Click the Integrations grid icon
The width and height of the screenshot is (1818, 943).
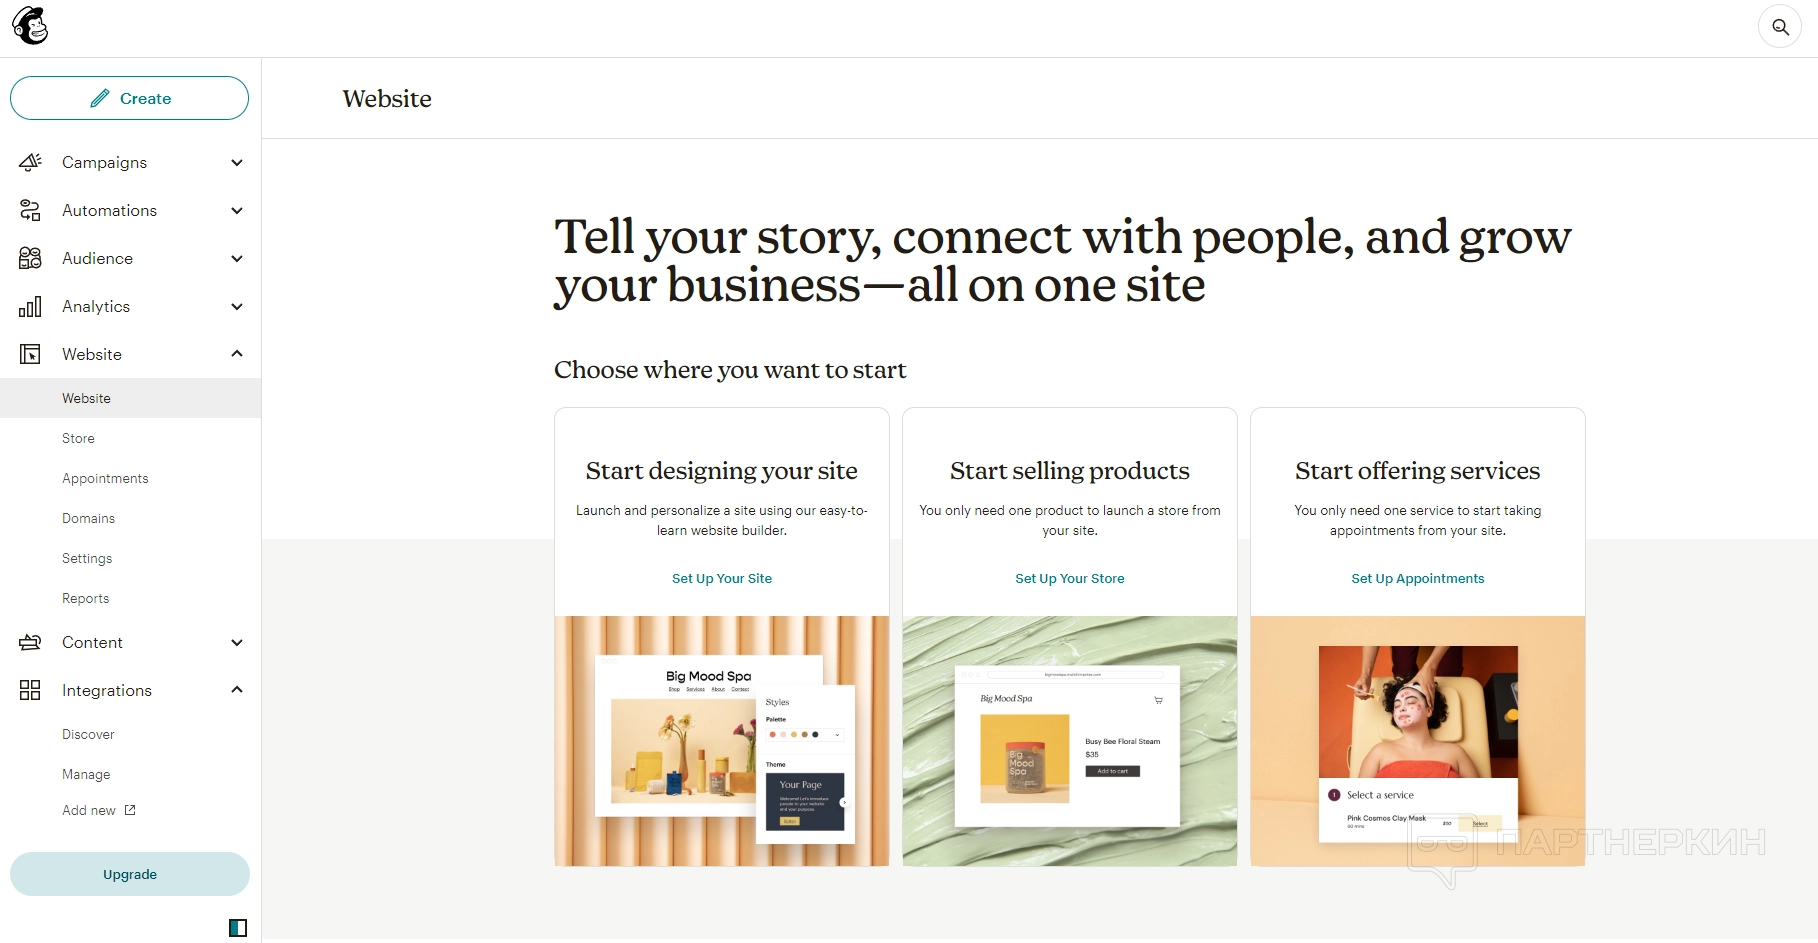click(30, 690)
